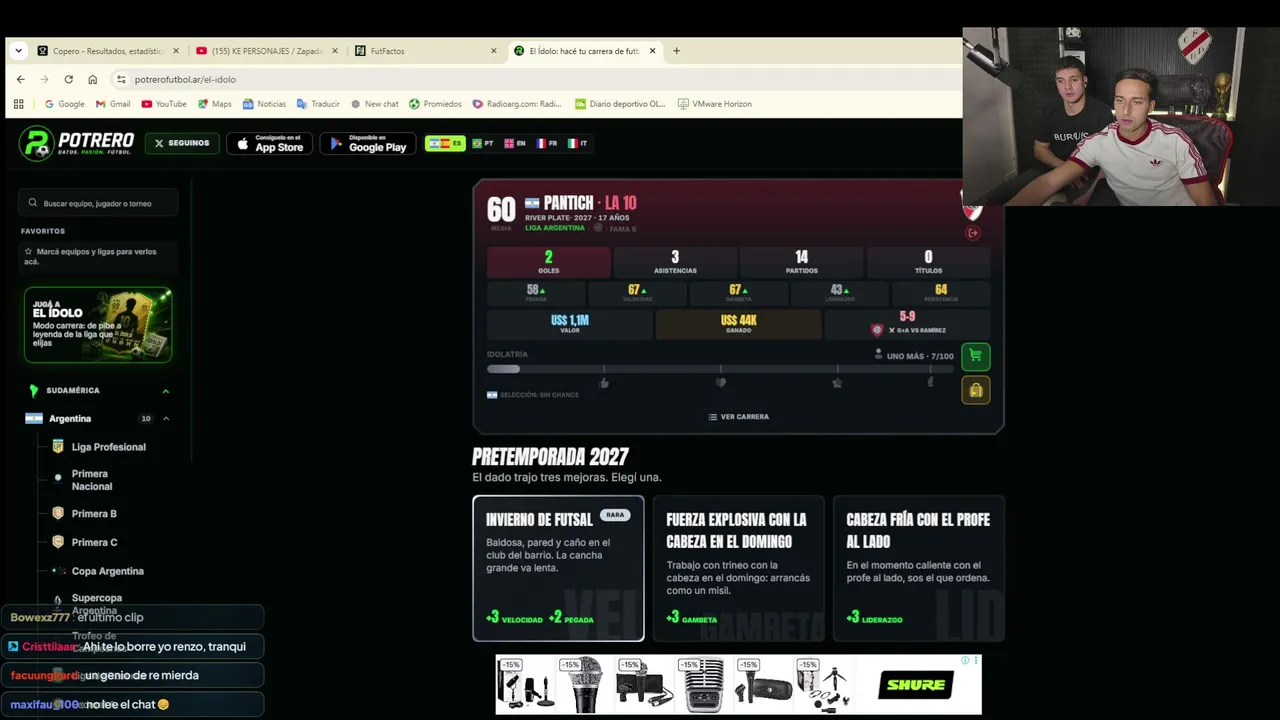Switch language to Portuguese PT
Screen dimensions: 1280x720
[x=483, y=143]
